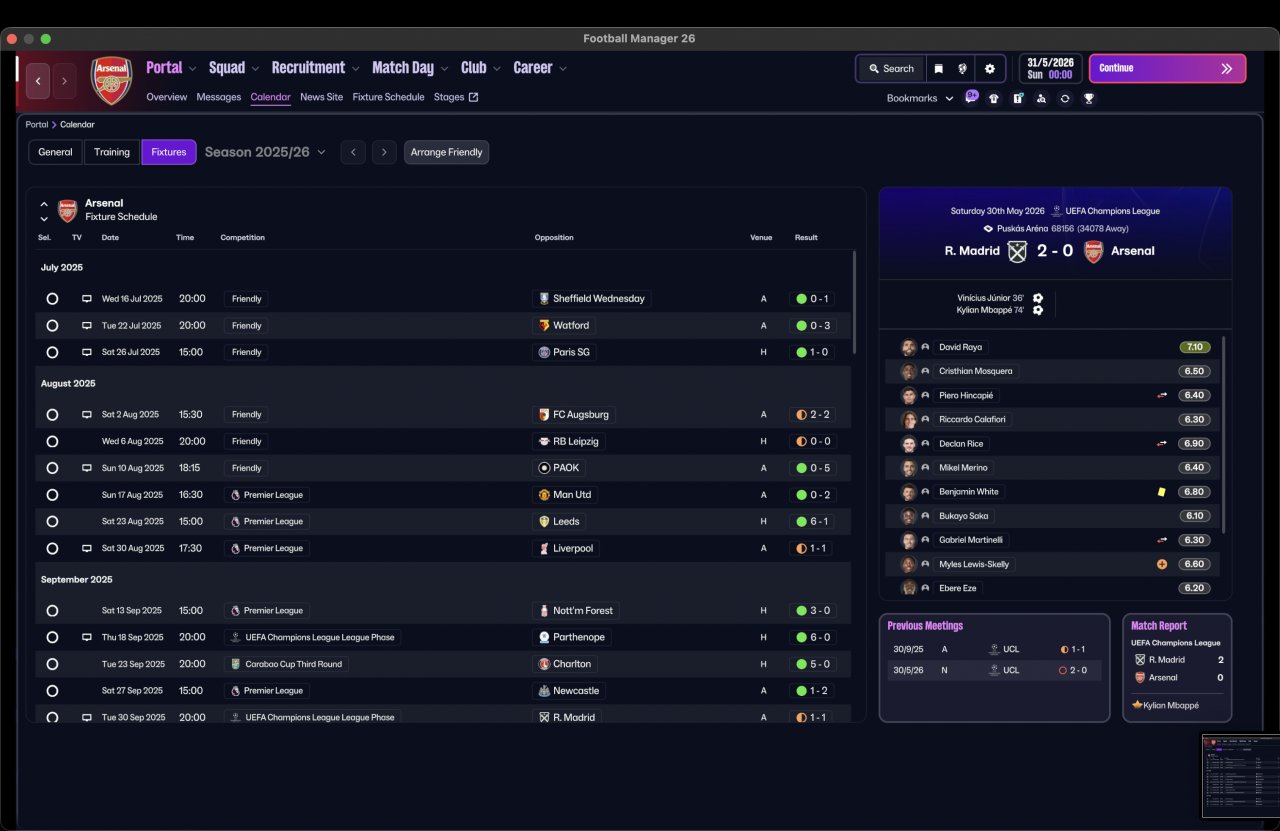
Task: Click the Liverpool opposition name
Action: 573,549
